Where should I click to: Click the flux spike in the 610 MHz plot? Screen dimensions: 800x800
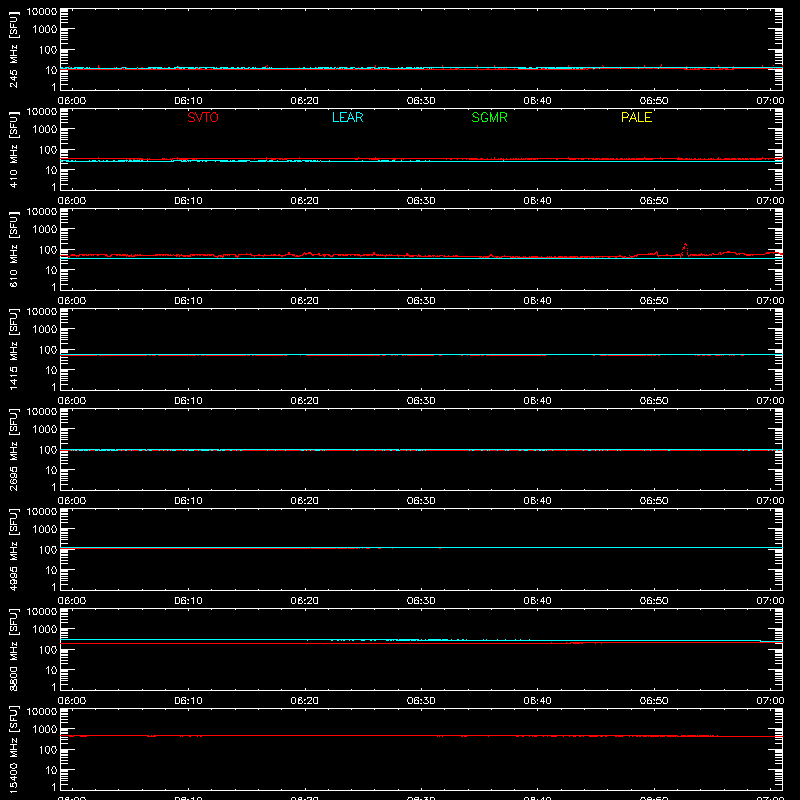[x=685, y=249]
